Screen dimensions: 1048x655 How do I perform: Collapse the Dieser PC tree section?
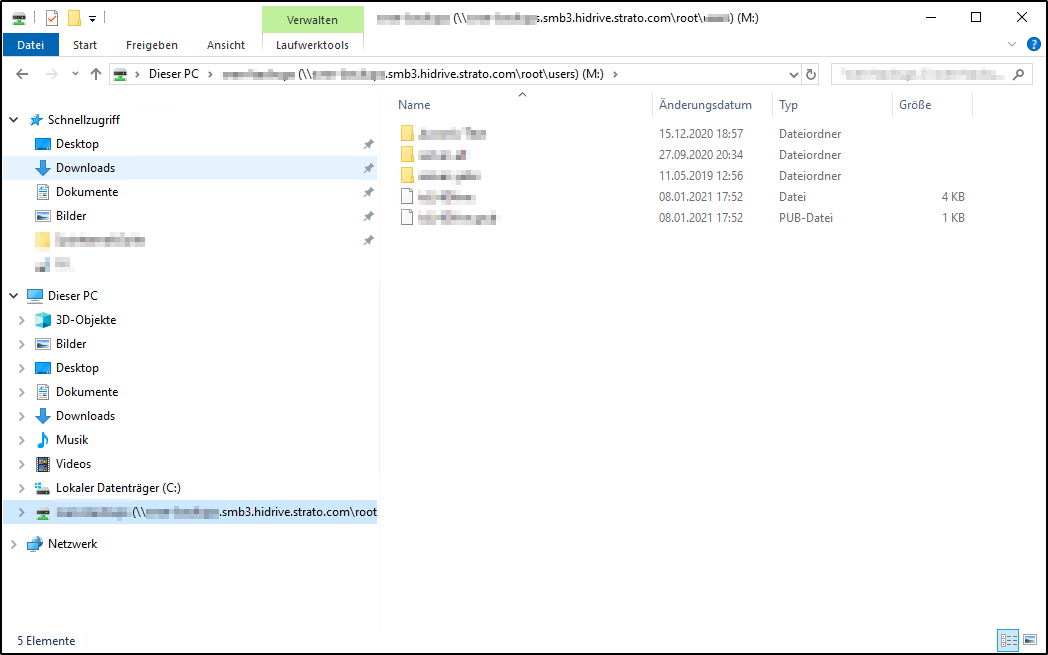[x=14, y=296]
